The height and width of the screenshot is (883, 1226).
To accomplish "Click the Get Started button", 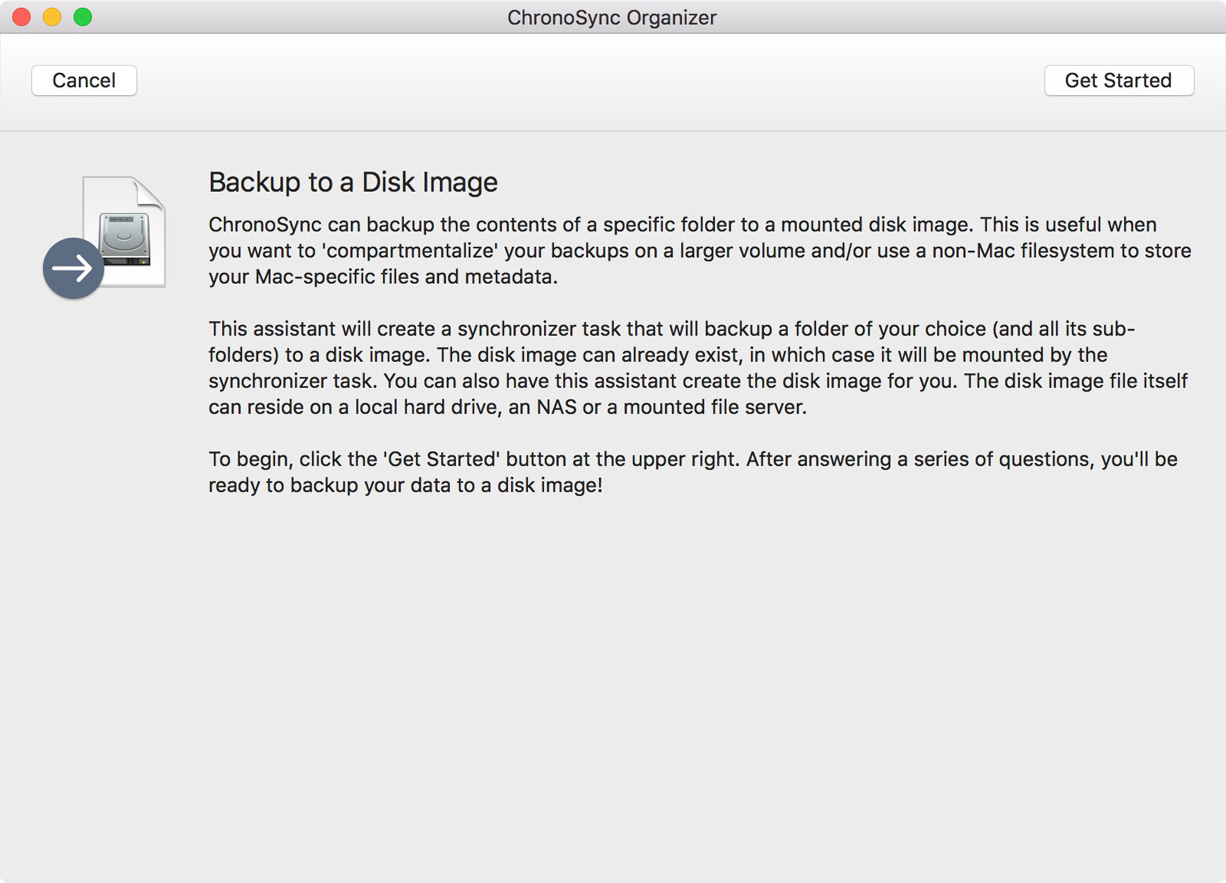I will 1118,81.
